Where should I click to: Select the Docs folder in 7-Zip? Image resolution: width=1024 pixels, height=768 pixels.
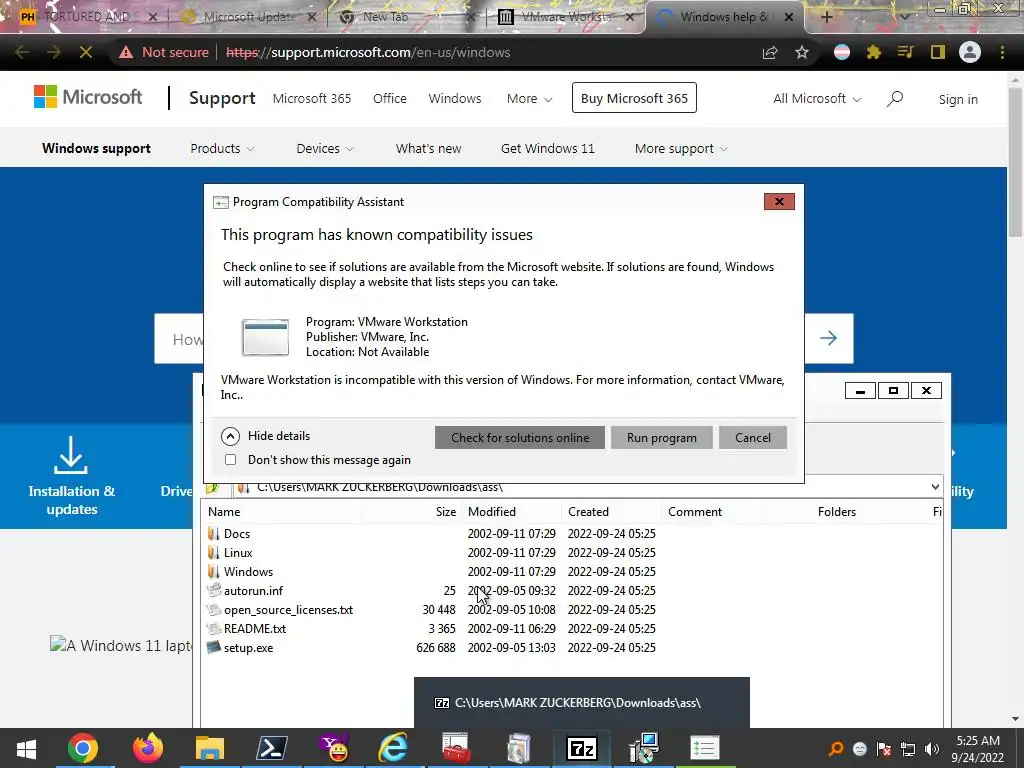[236, 534]
